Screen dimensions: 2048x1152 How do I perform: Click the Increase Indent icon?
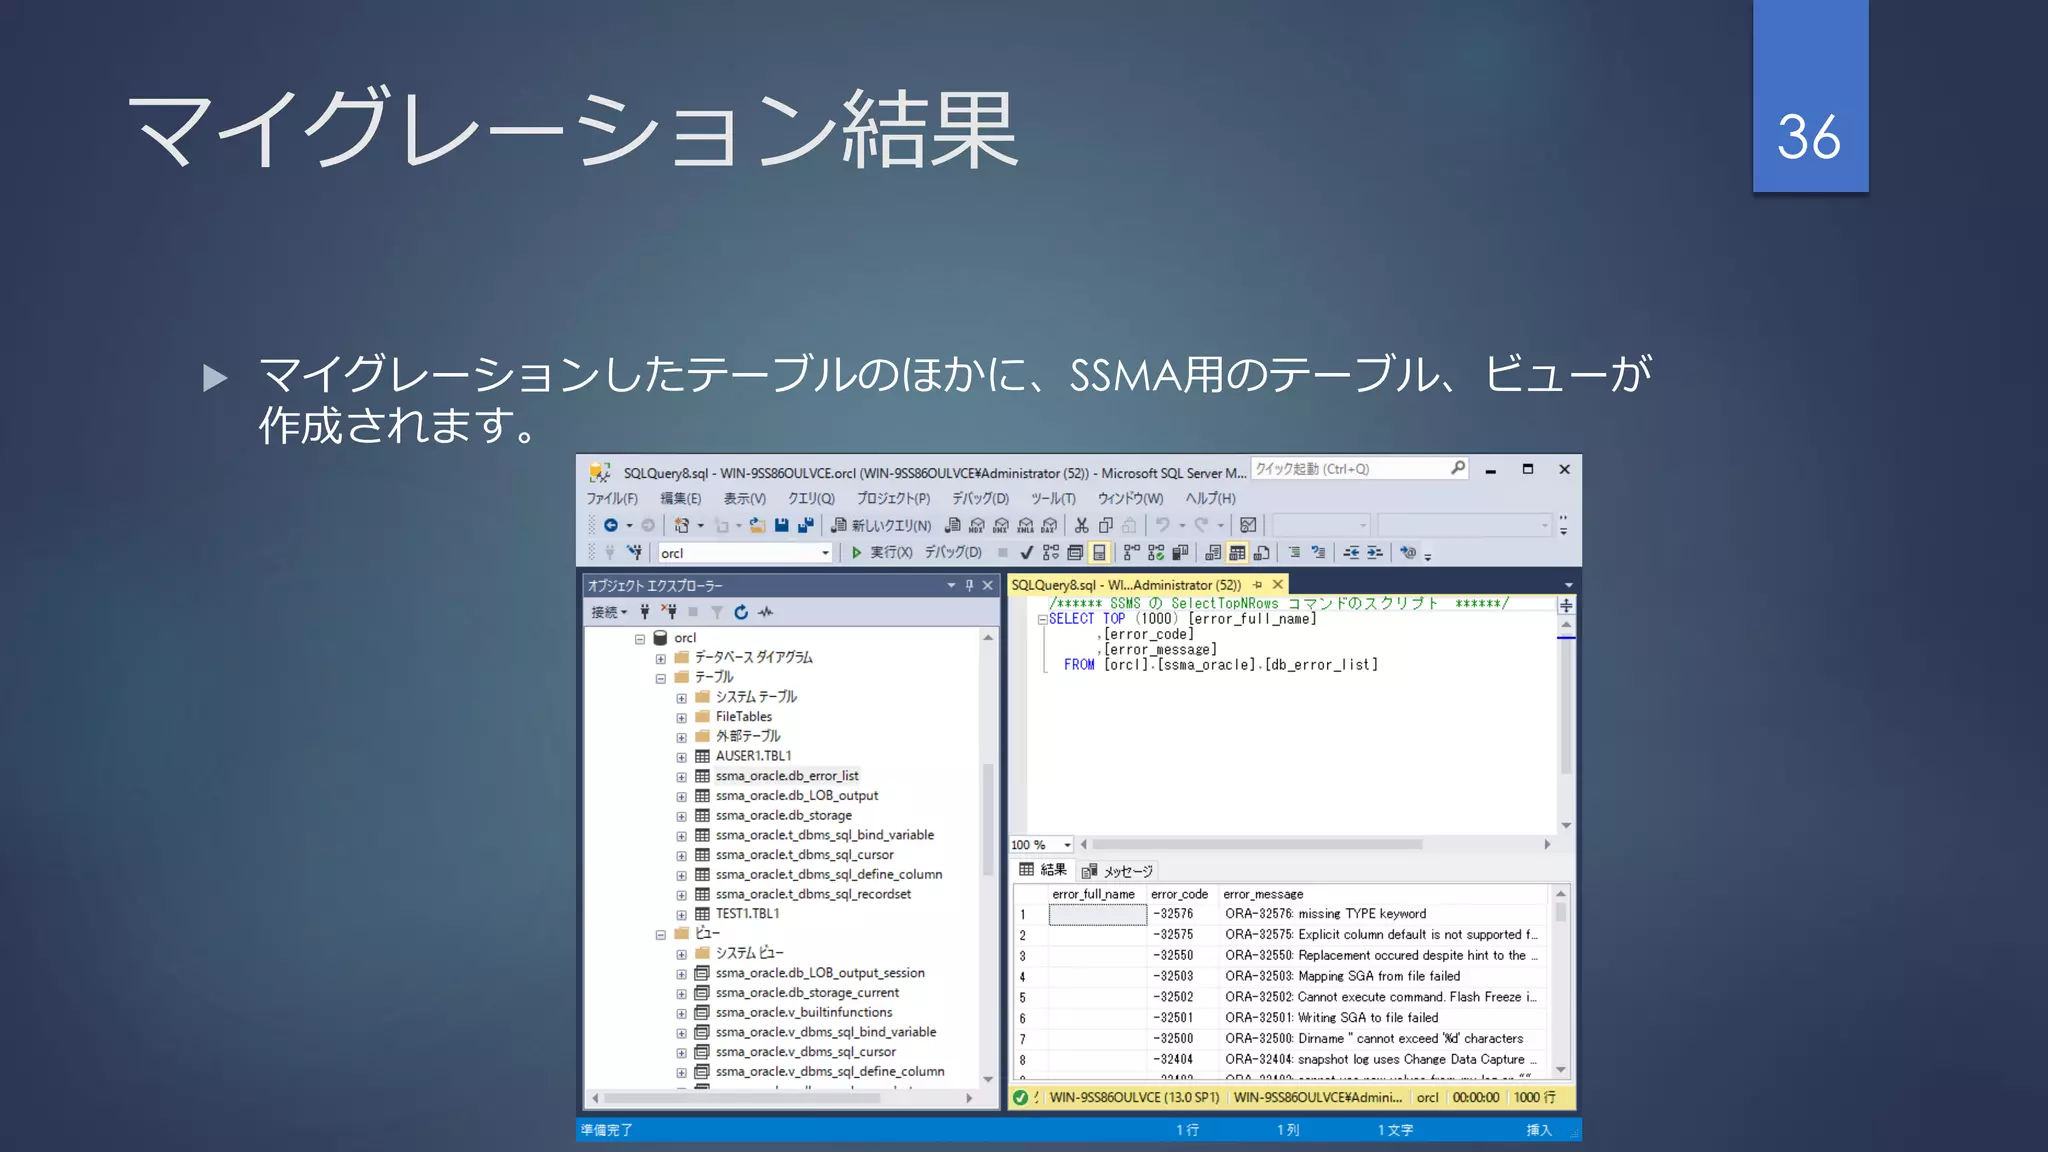pos(1375,552)
